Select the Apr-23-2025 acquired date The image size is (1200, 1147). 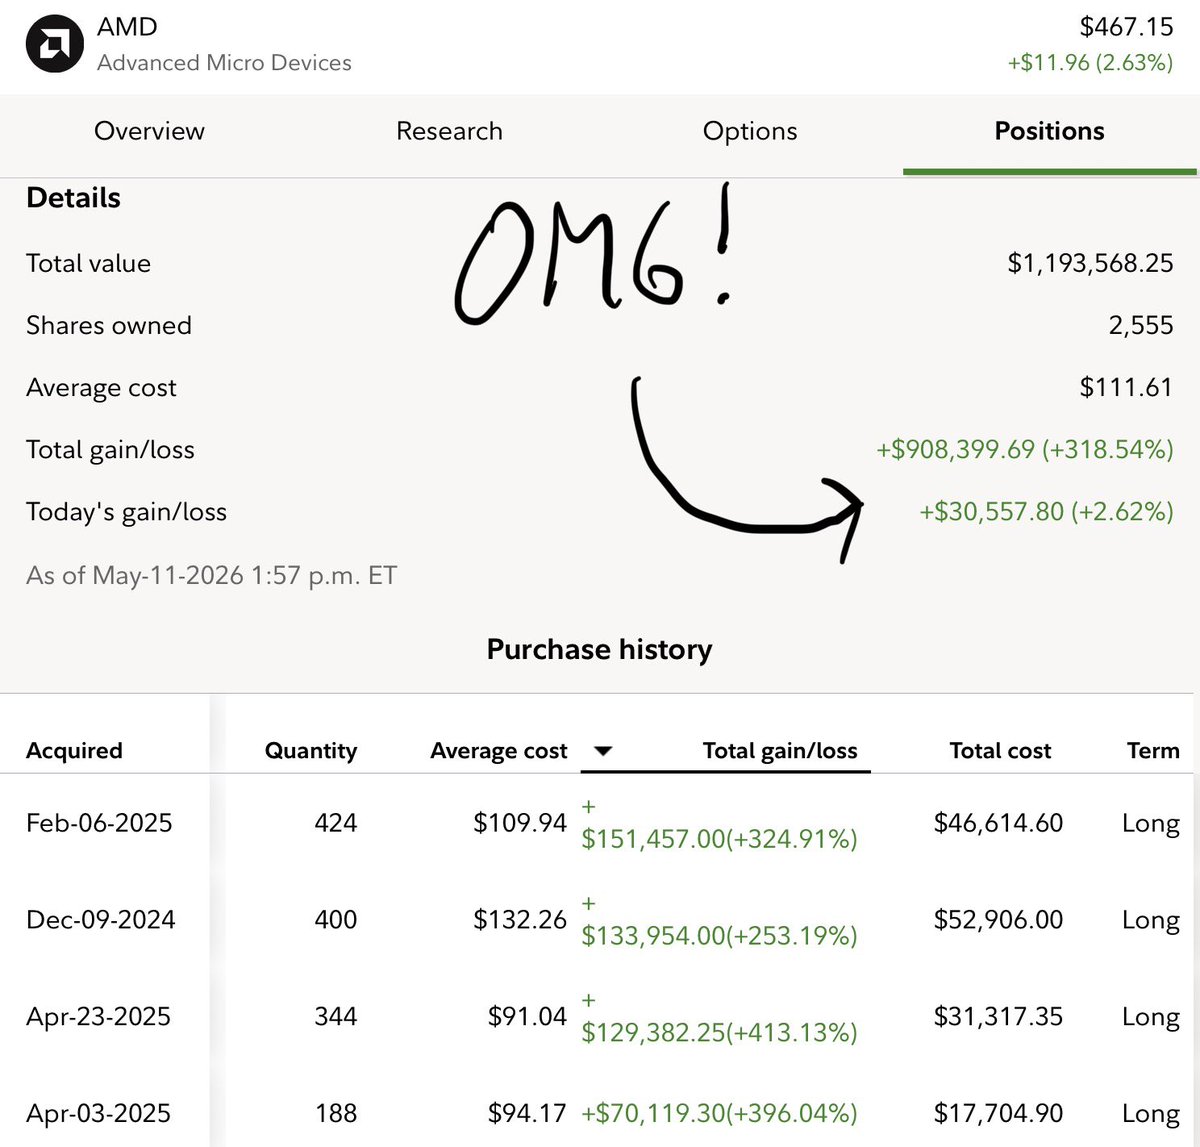pyautogui.click(x=98, y=1017)
